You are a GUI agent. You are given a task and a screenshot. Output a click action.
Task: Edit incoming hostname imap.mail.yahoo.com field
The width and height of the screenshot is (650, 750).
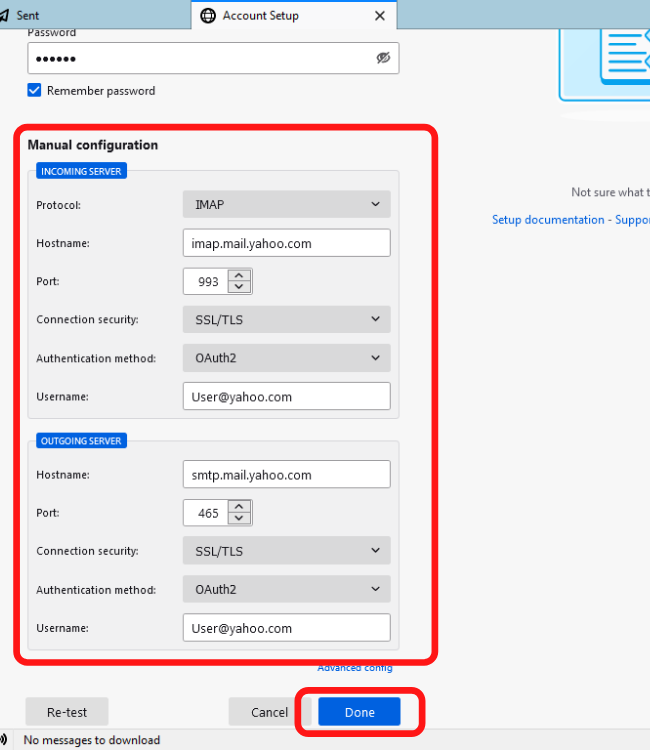point(286,243)
